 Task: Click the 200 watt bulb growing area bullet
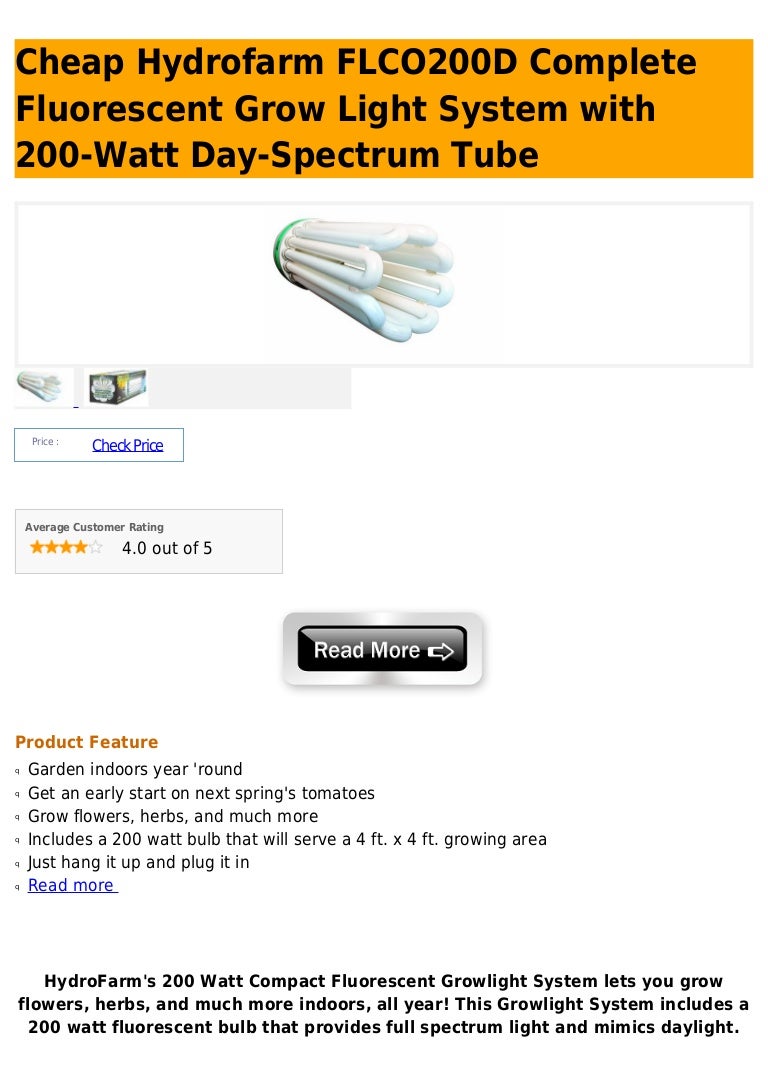[x=287, y=840]
